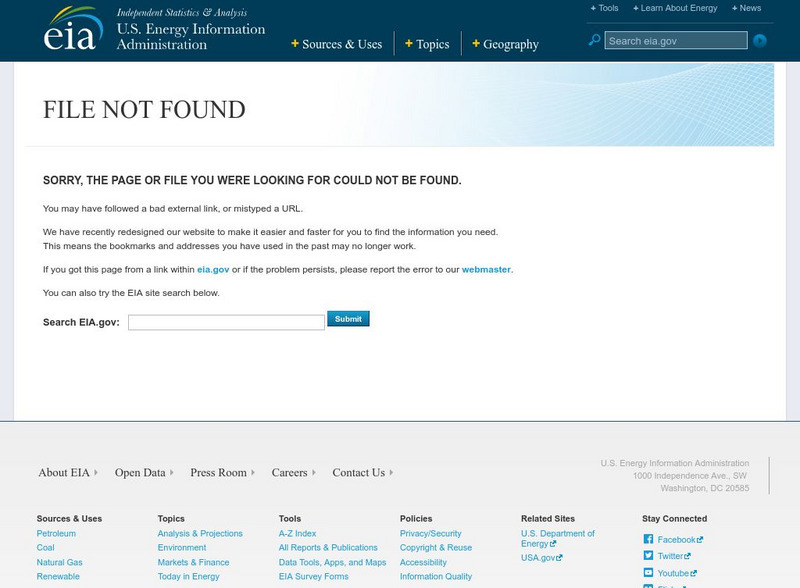
Task: Open the Petroleum footer link
Action: pyautogui.click(x=56, y=533)
